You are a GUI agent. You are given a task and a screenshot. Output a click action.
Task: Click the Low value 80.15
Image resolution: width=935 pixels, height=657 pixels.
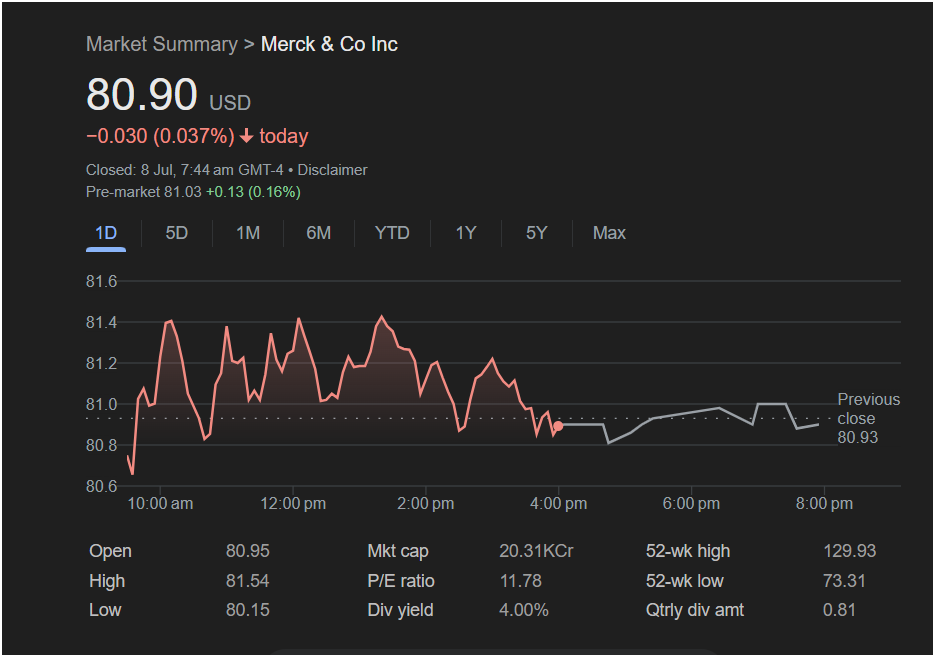[x=247, y=610]
